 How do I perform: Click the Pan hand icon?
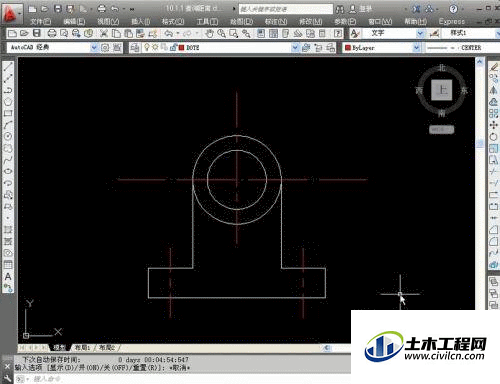[x=209, y=33]
